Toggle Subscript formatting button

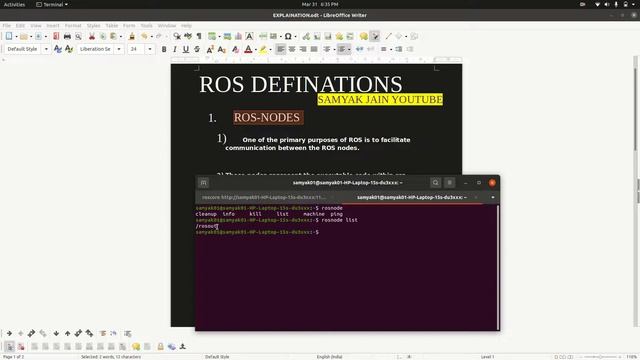point(222,49)
